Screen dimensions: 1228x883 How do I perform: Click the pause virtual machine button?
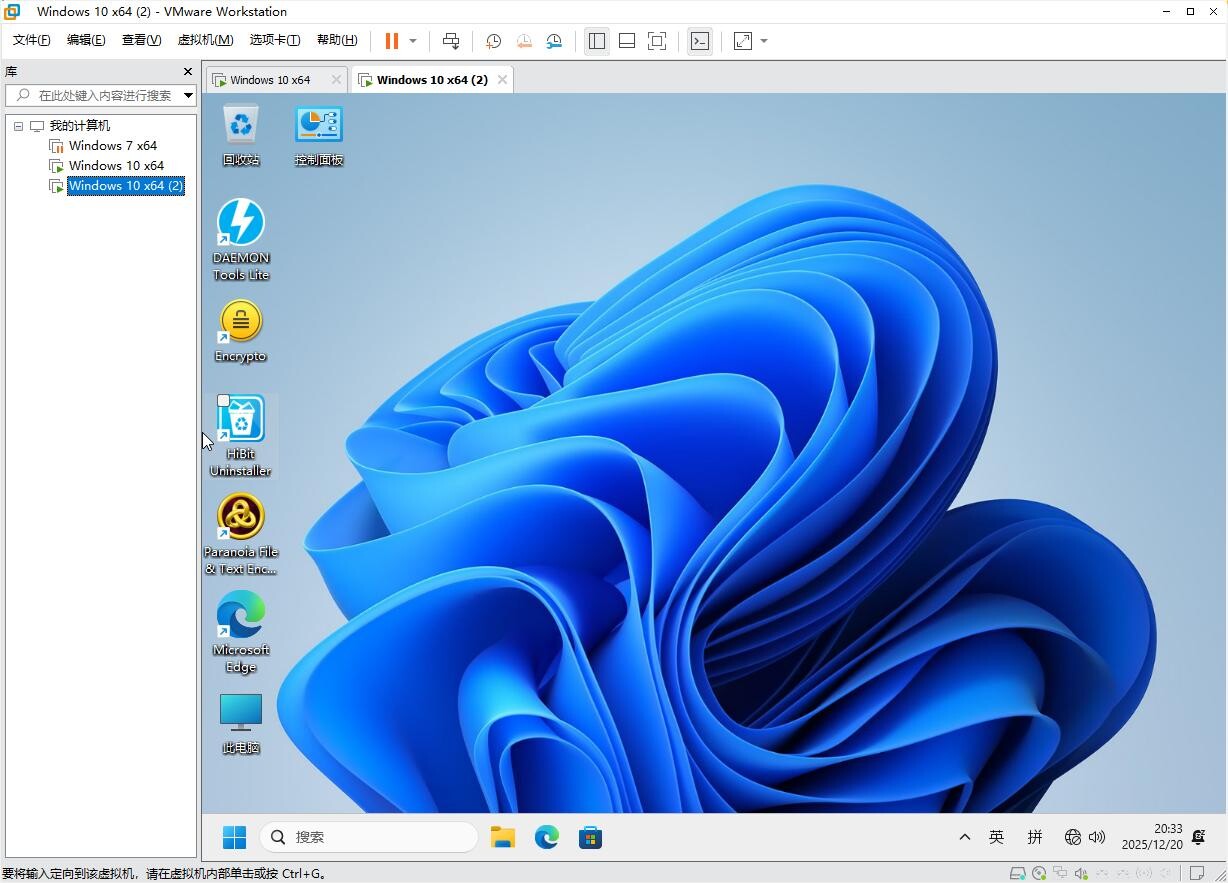[392, 41]
